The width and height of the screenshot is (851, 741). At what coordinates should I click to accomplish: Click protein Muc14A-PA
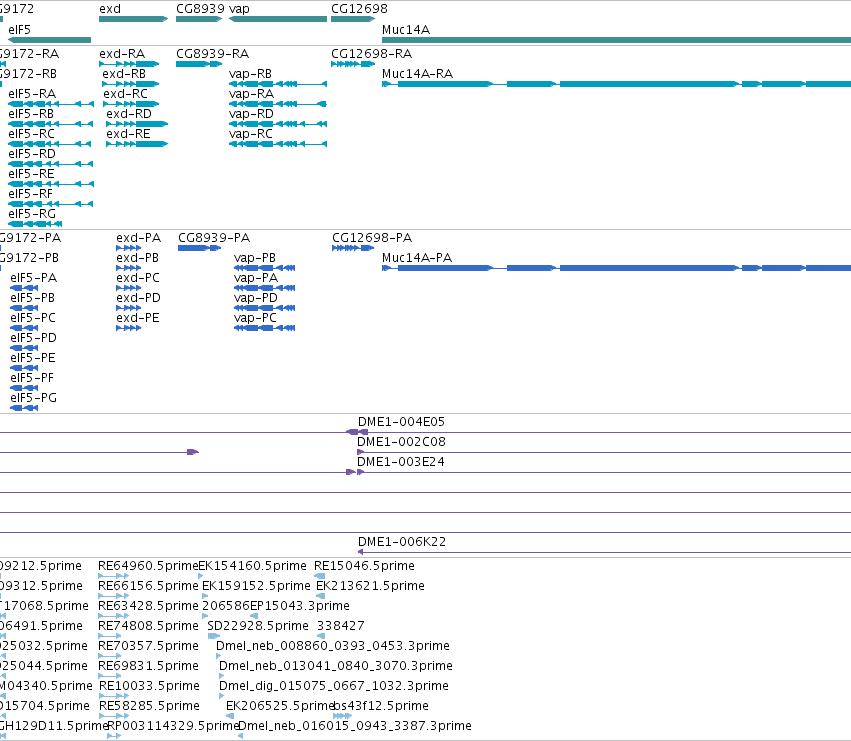coord(617,269)
